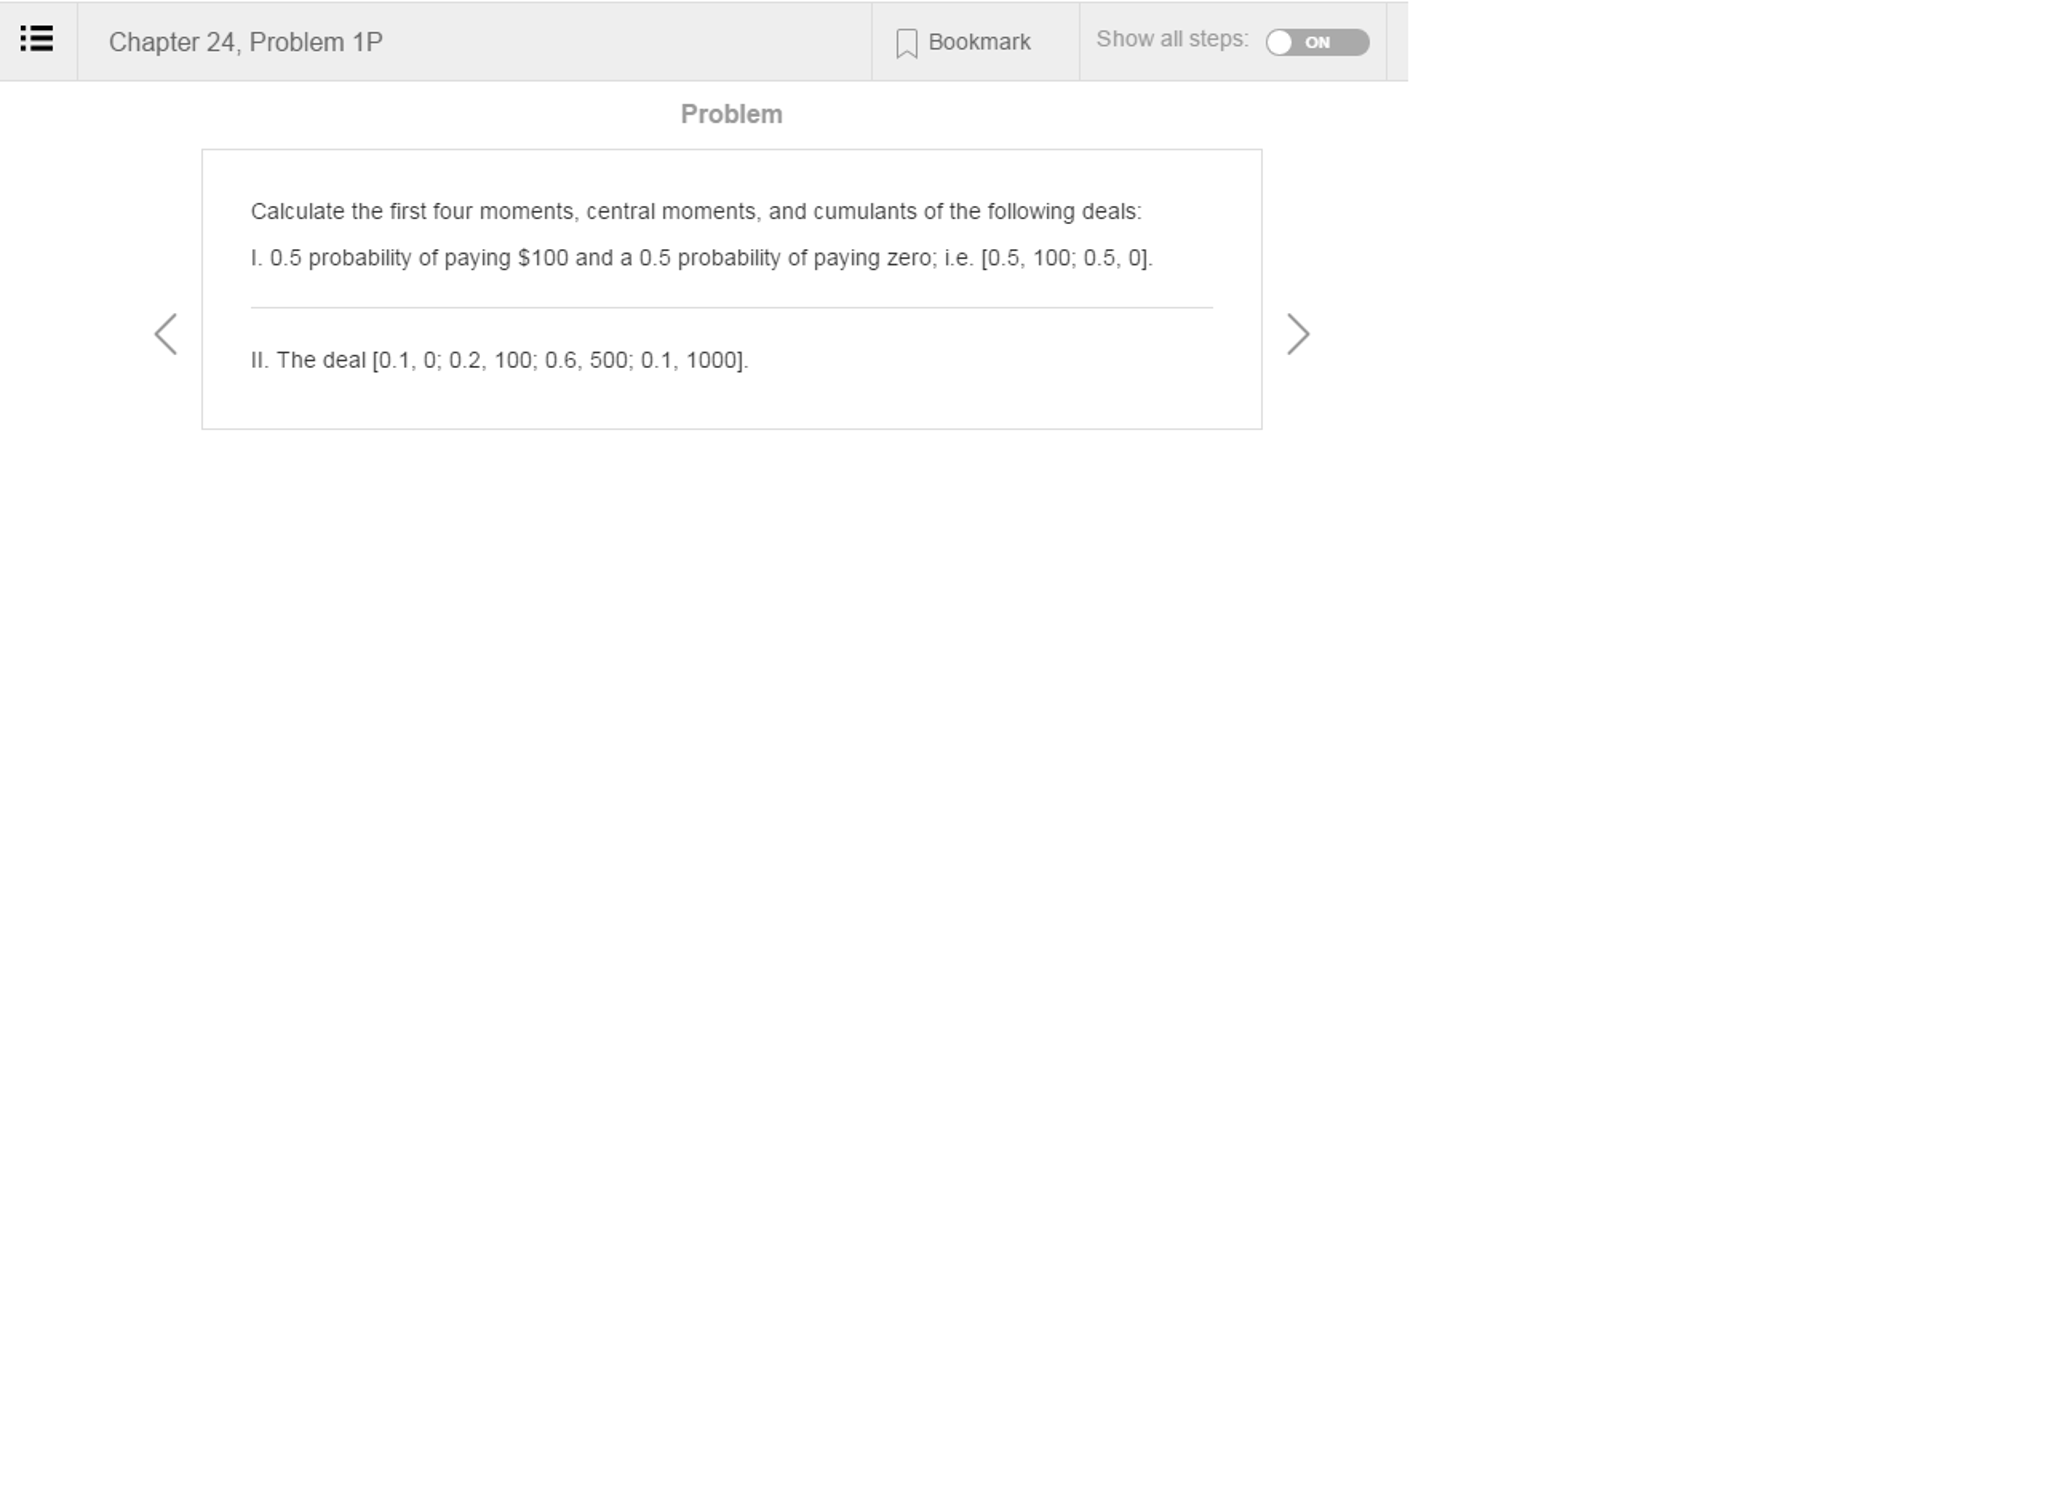Click the divider line between parts I and II
The height and width of the screenshot is (1493, 2046).
(x=731, y=308)
